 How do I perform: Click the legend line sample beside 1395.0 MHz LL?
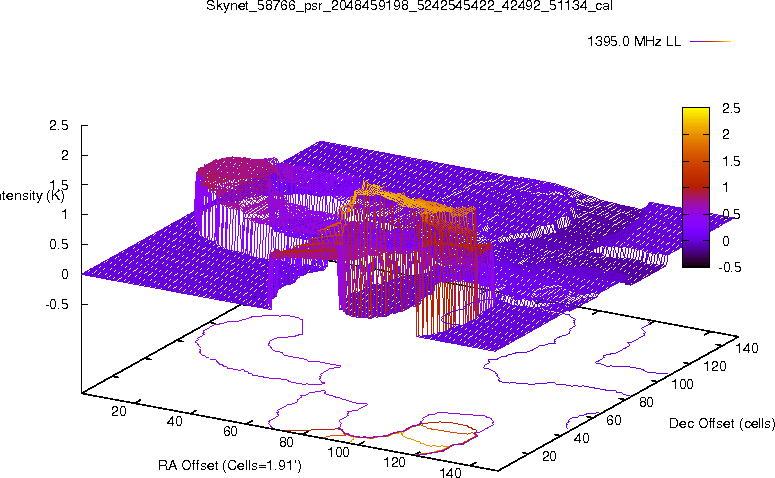click(710, 42)
